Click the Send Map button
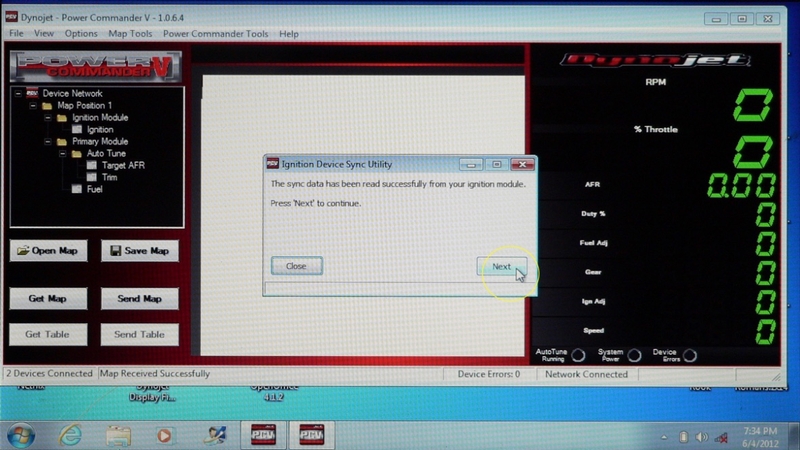The width and height of the screenshot is (800, 450). pyautogui.click(x=139, y=299)
